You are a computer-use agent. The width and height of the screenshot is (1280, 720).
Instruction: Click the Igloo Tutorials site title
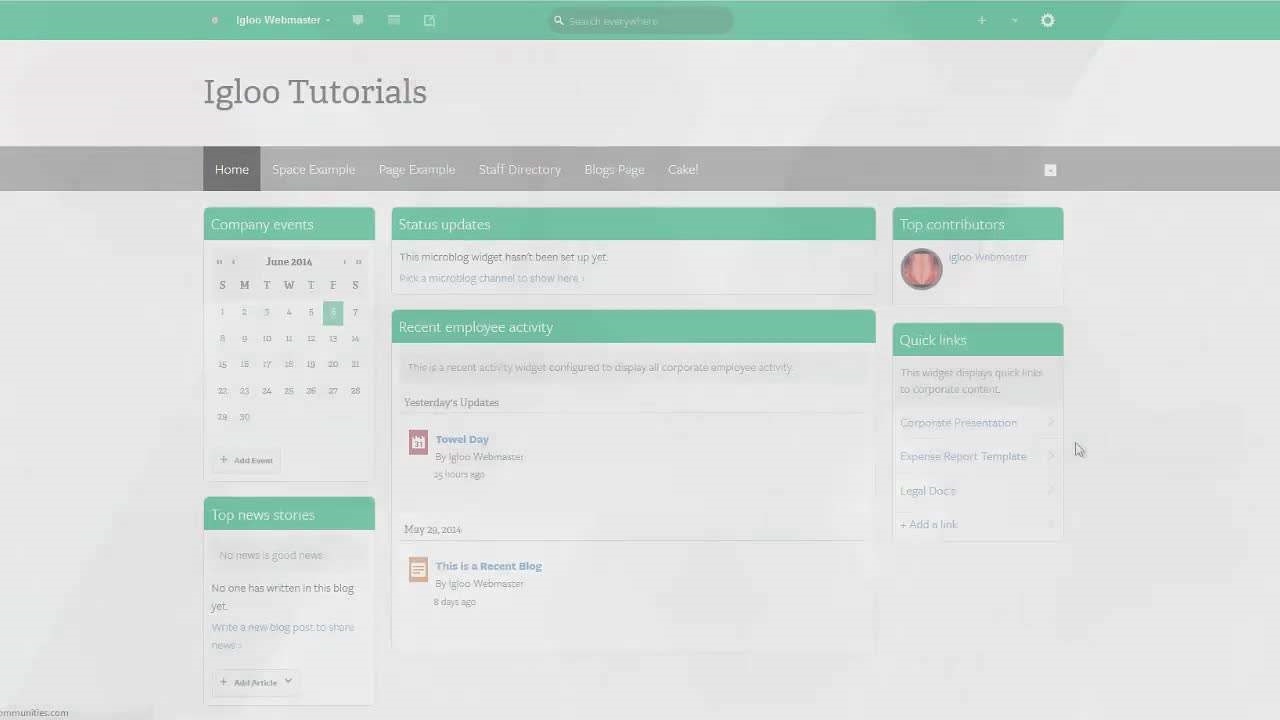pyautogui.click(x=315, y=92)
